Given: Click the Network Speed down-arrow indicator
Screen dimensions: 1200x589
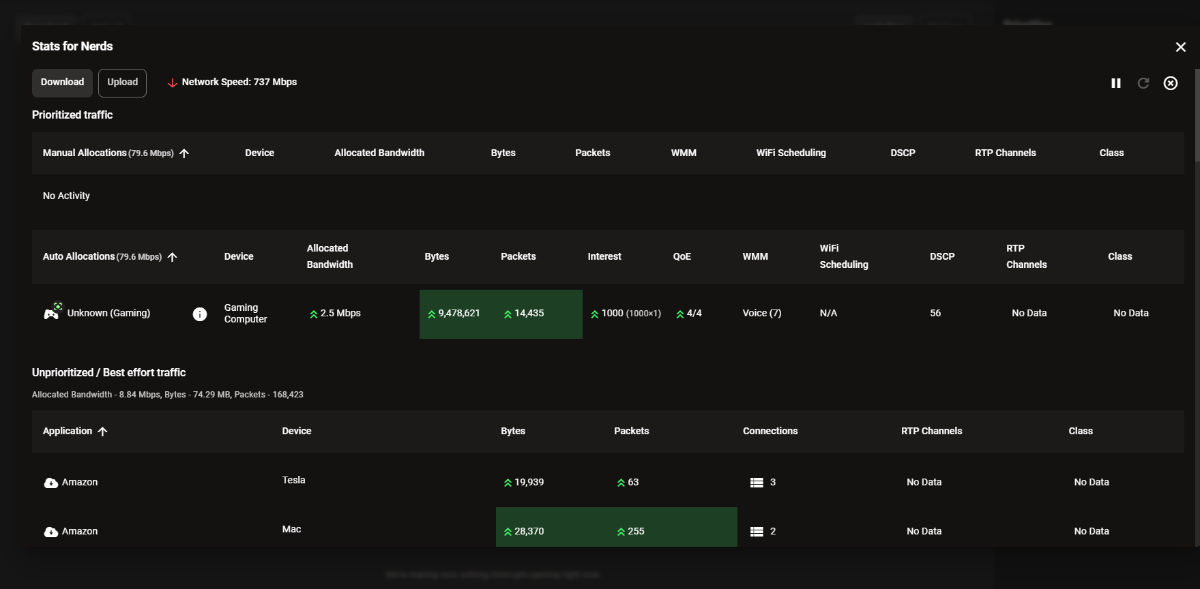Looking at the screenshot, I should coord(172,83).
